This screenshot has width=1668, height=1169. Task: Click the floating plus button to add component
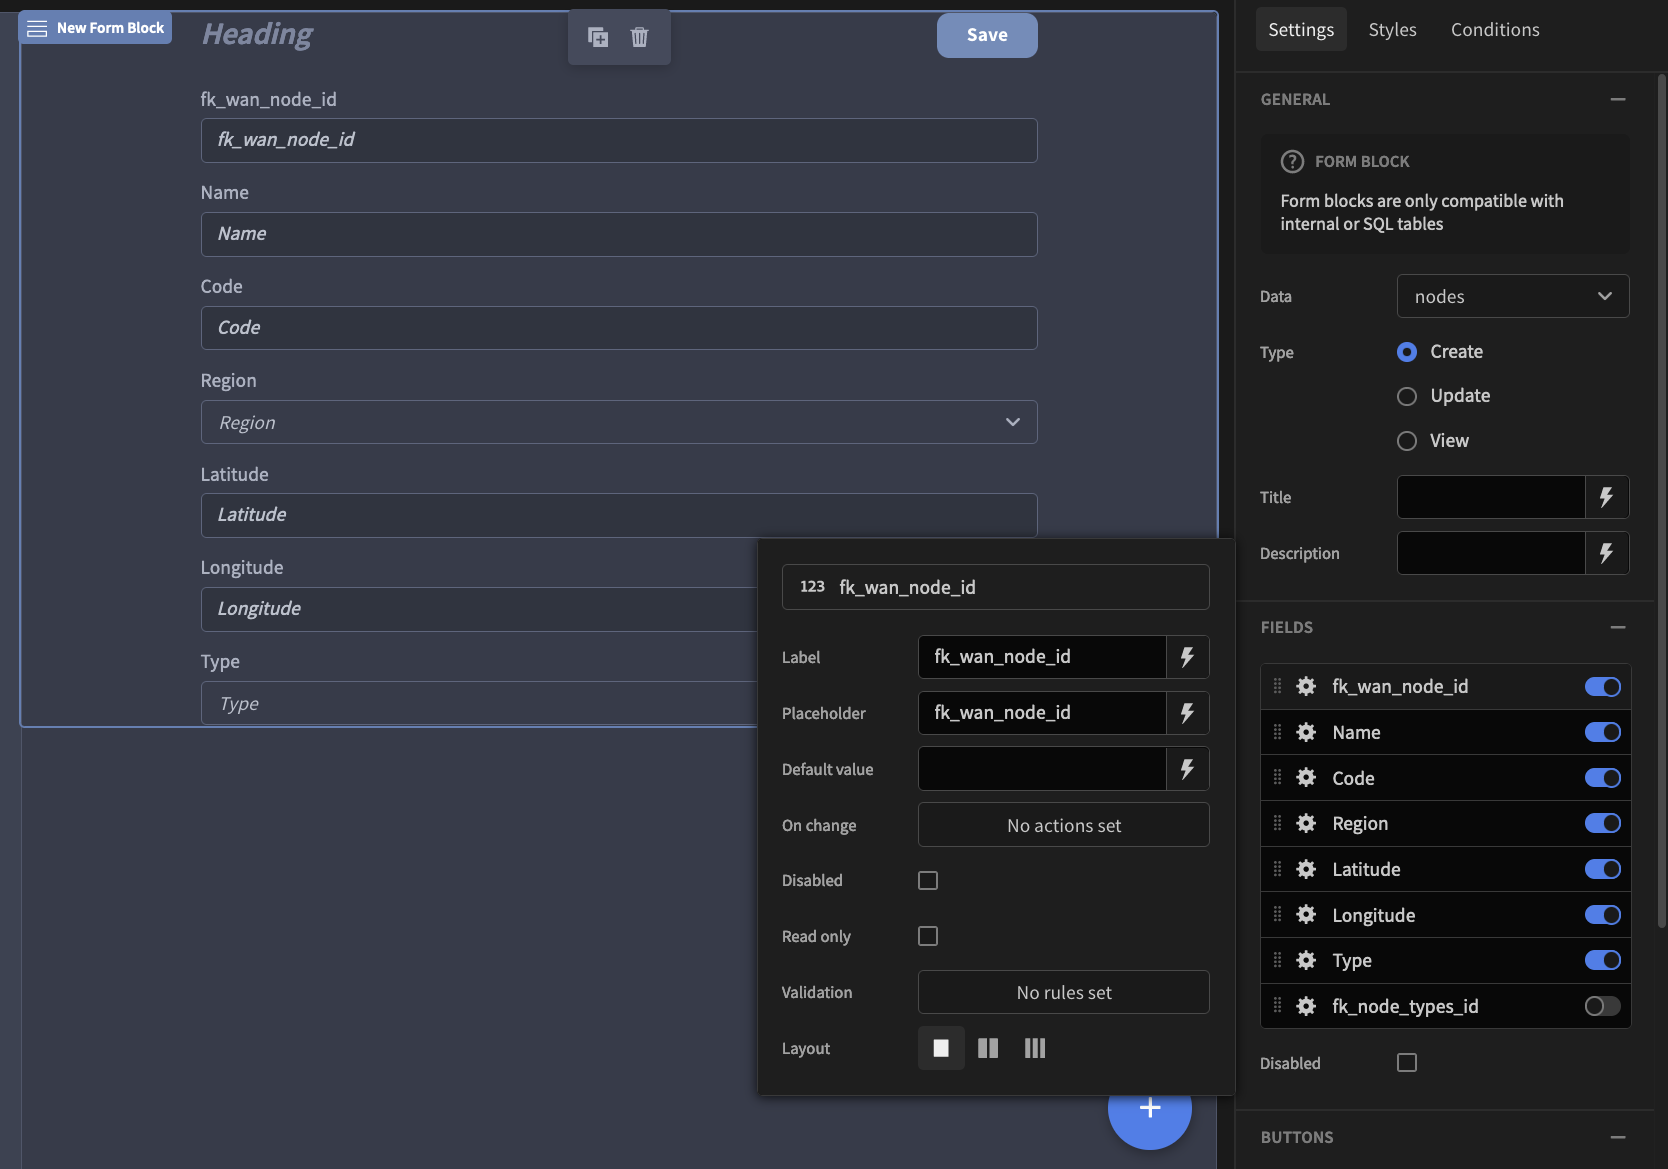tap(1149, 1108)
